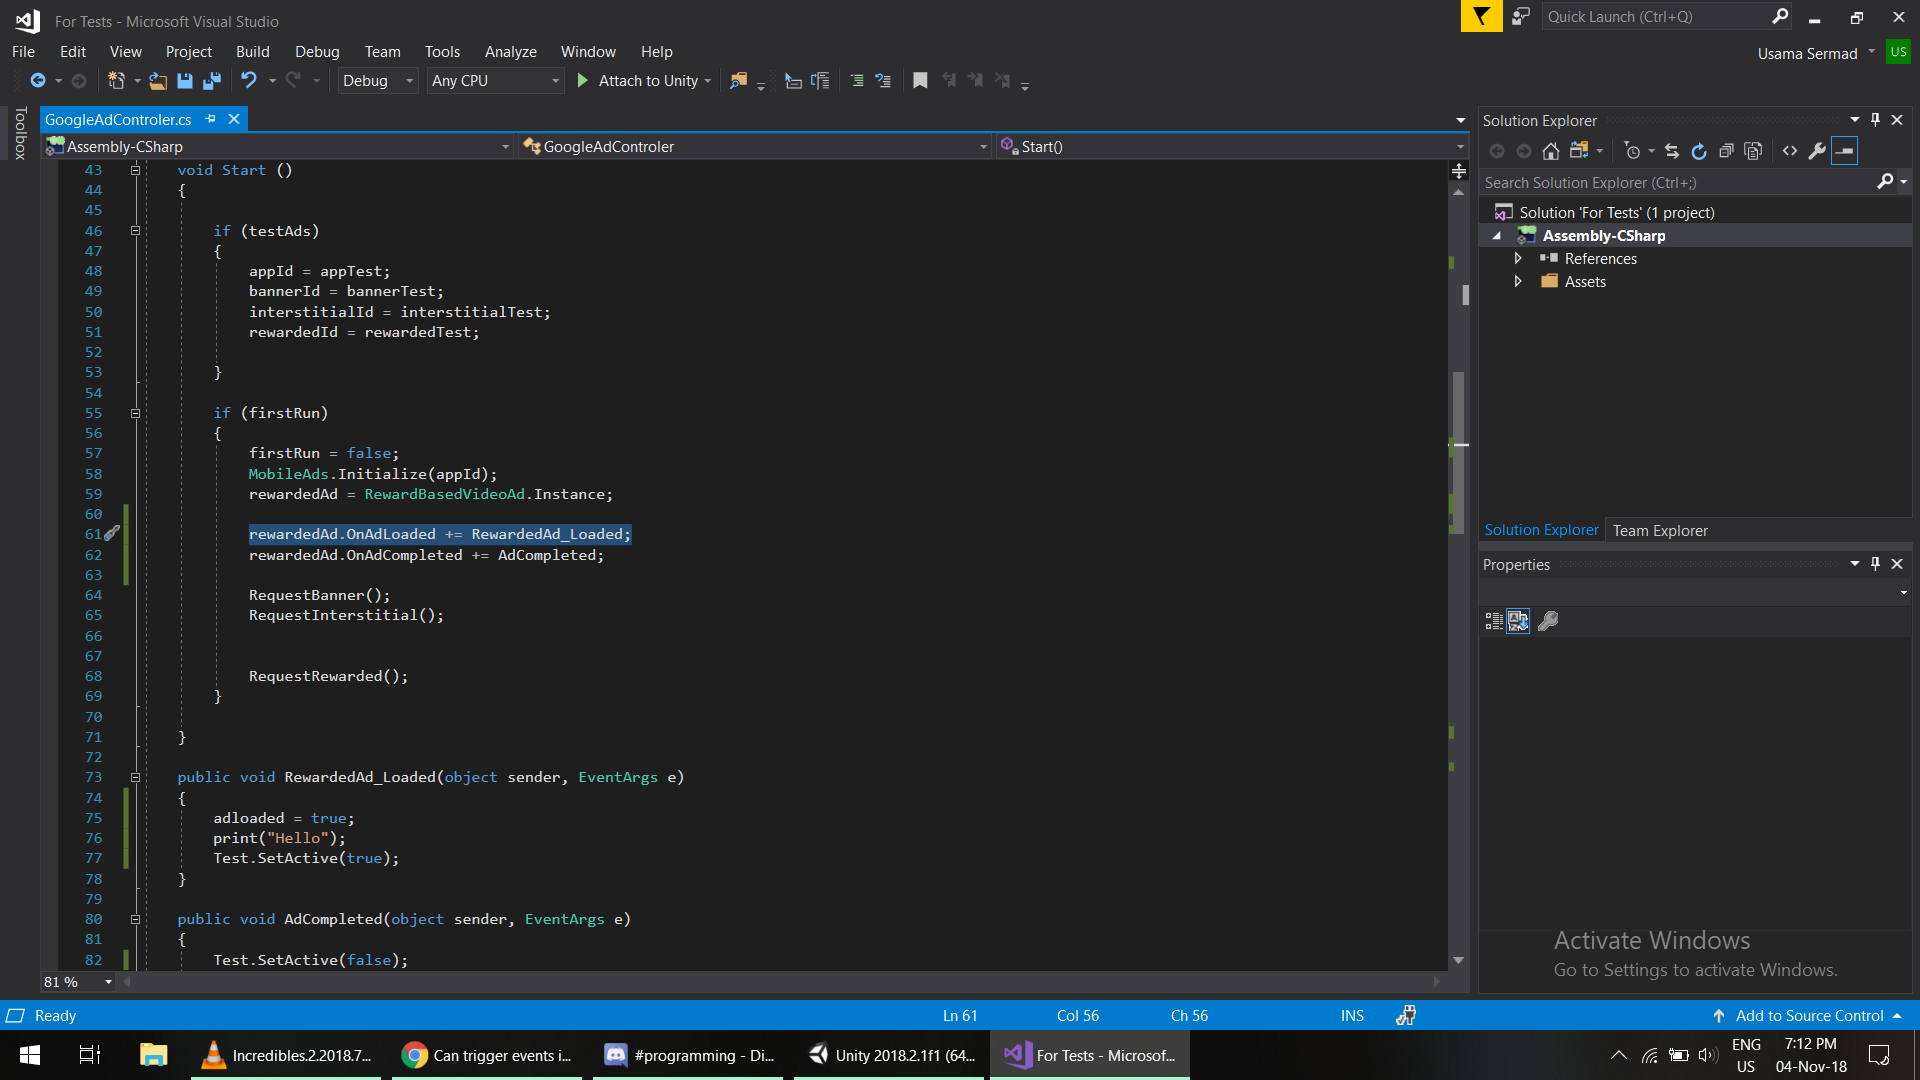Open the Build menu
The image size is (1920, 1080).
[x=253, y=51]
